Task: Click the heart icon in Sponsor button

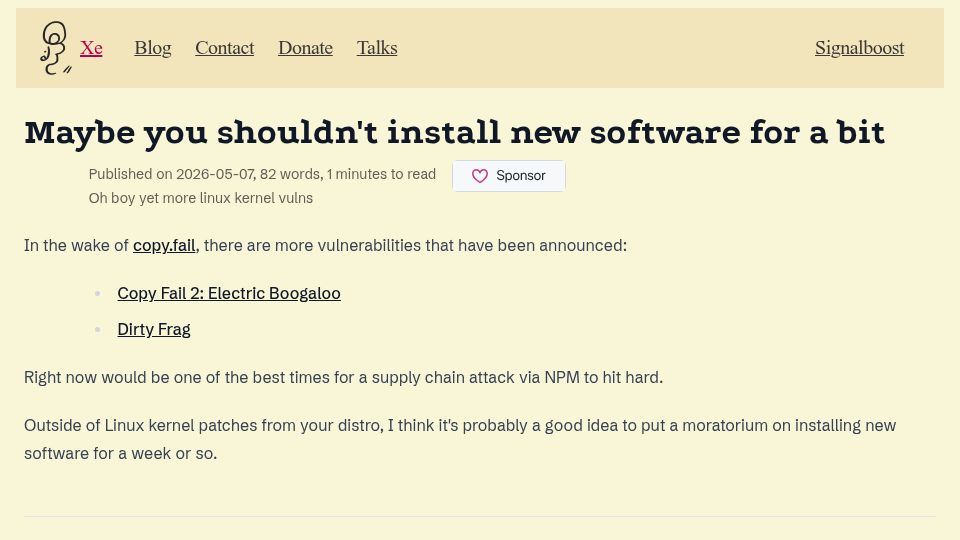Action: [480, 176]
